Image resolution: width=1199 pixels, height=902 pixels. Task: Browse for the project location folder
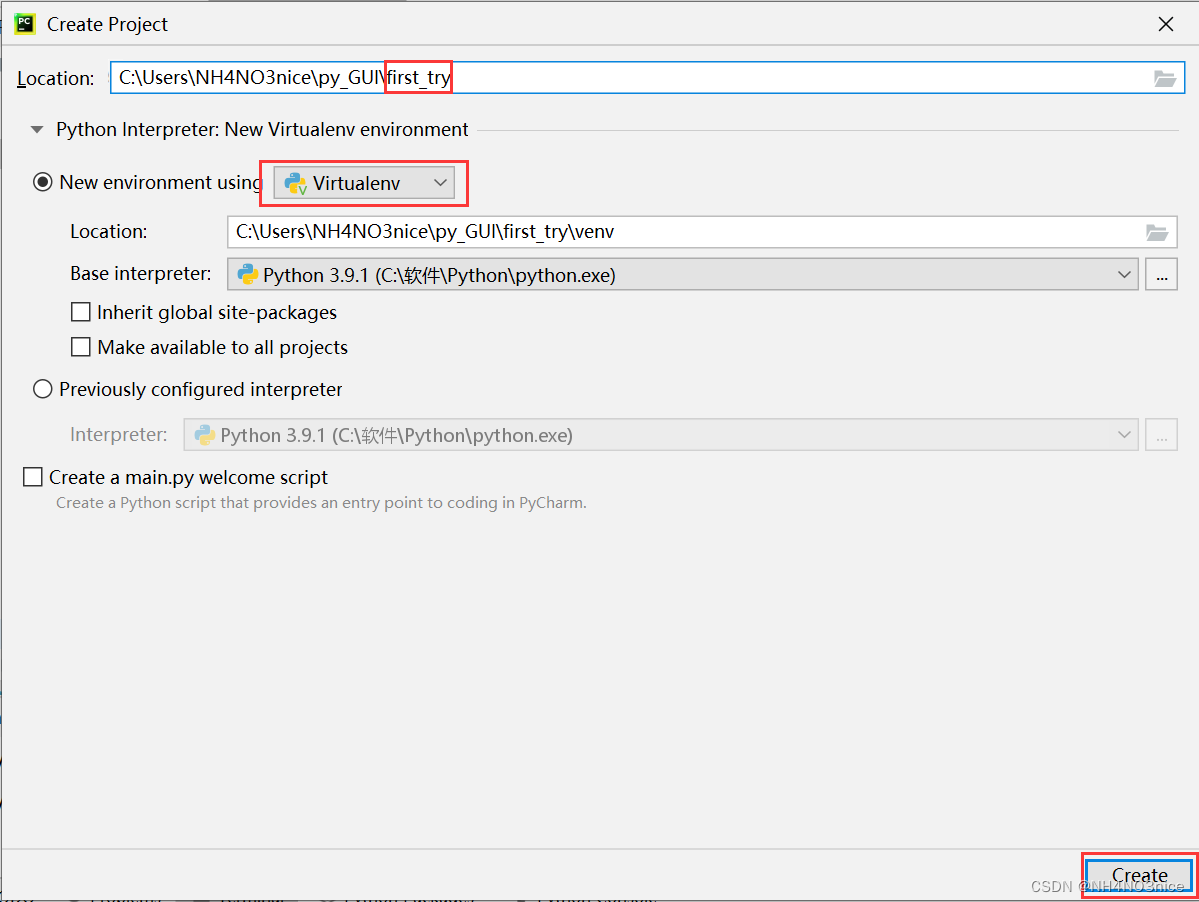point(1164,78)
